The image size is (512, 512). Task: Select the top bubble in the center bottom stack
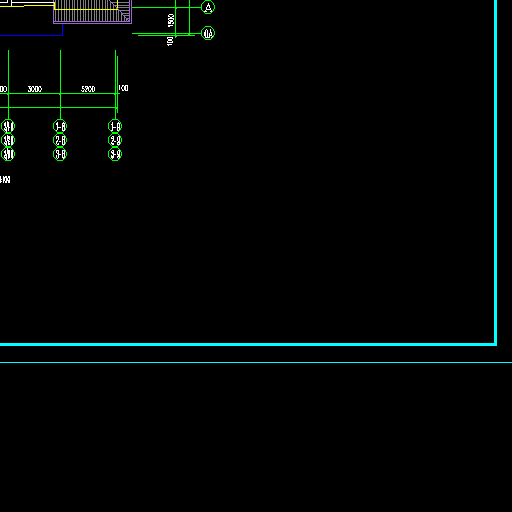point(60,126)
